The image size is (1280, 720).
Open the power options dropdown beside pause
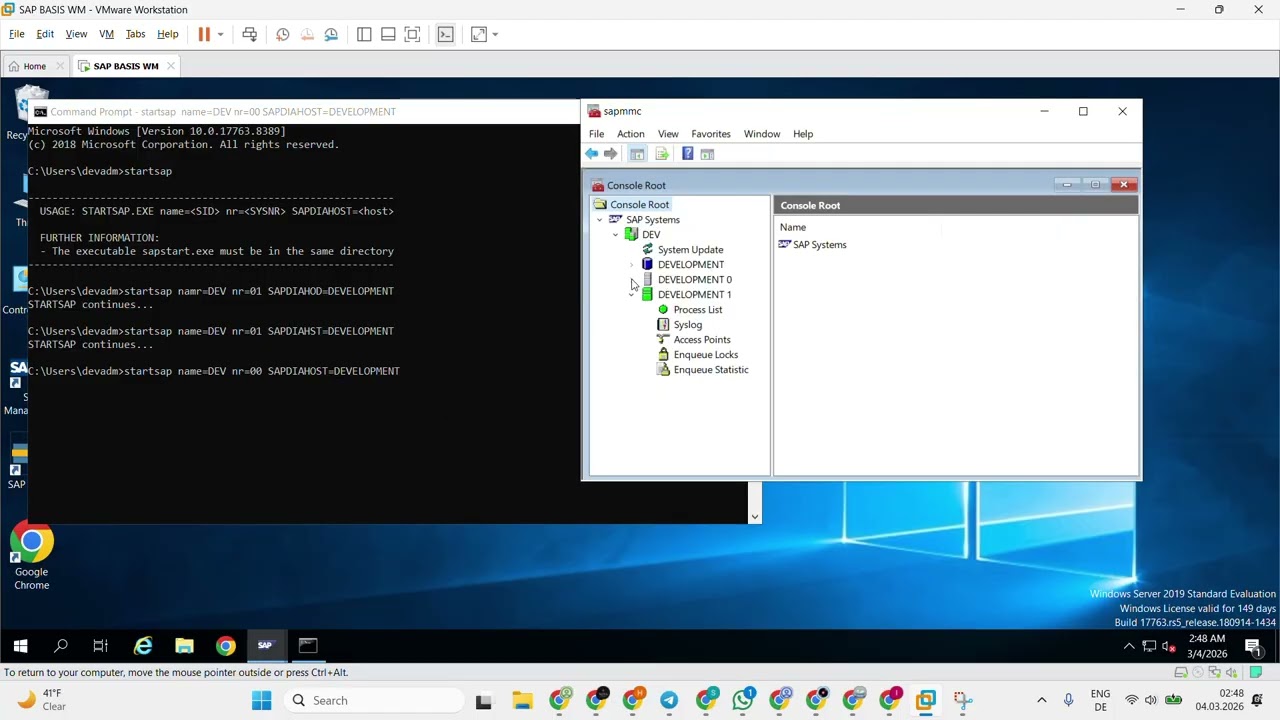(220, 34)
